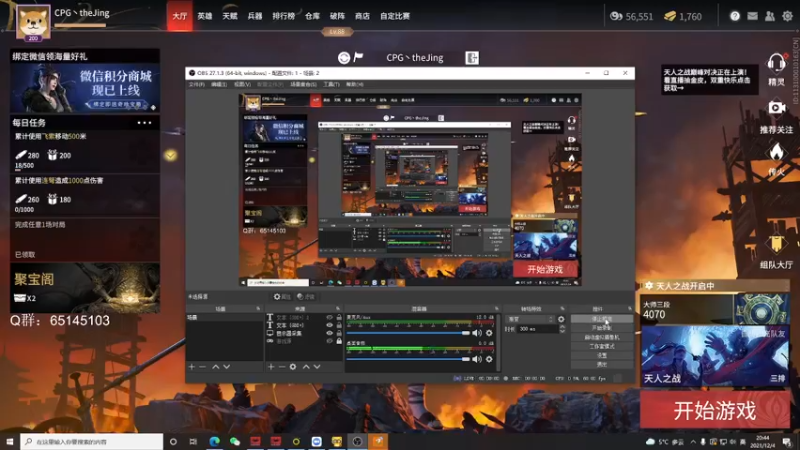800x450 pixels.
Task: Click 开始录制 in OBS controls
Action: click(602, 328)
